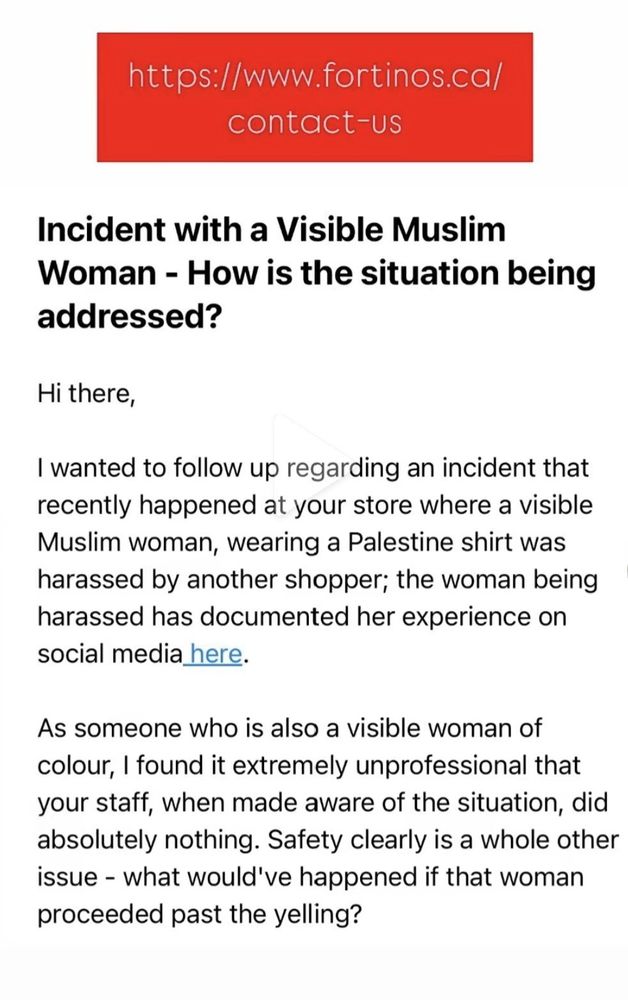628x1000 pixels.
Task: Click the 'Woman - How is the situation' heading line
Action: pyautogui.click(x=316, y=273)
